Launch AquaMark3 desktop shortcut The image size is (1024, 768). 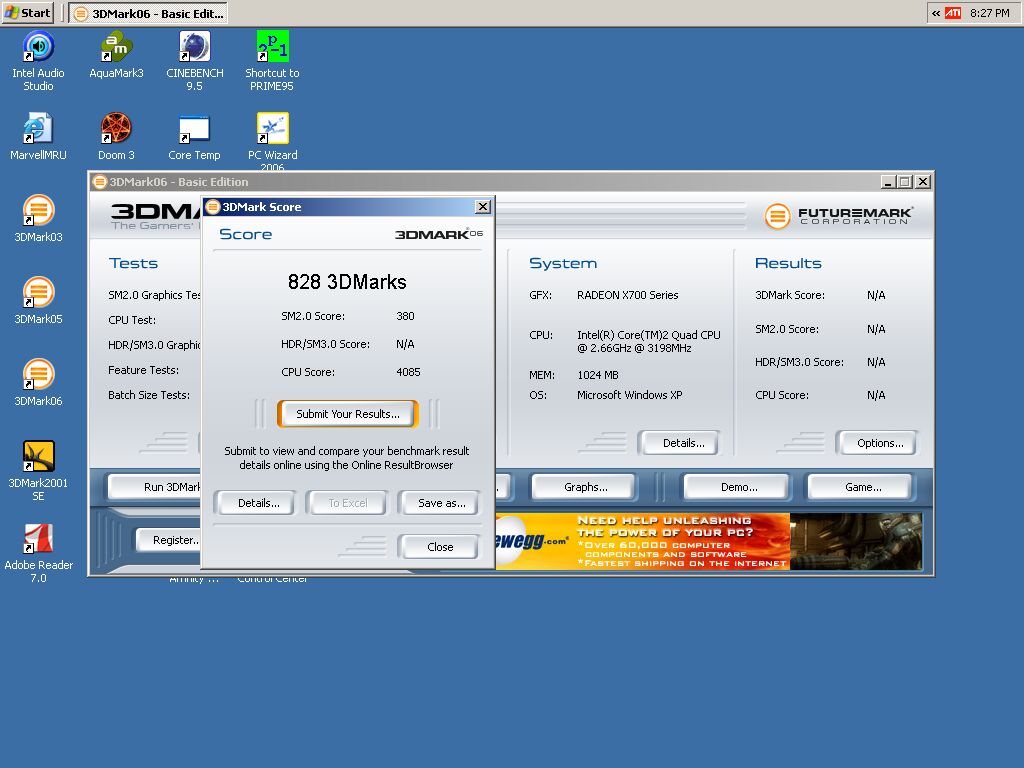(x=116, y=55)
